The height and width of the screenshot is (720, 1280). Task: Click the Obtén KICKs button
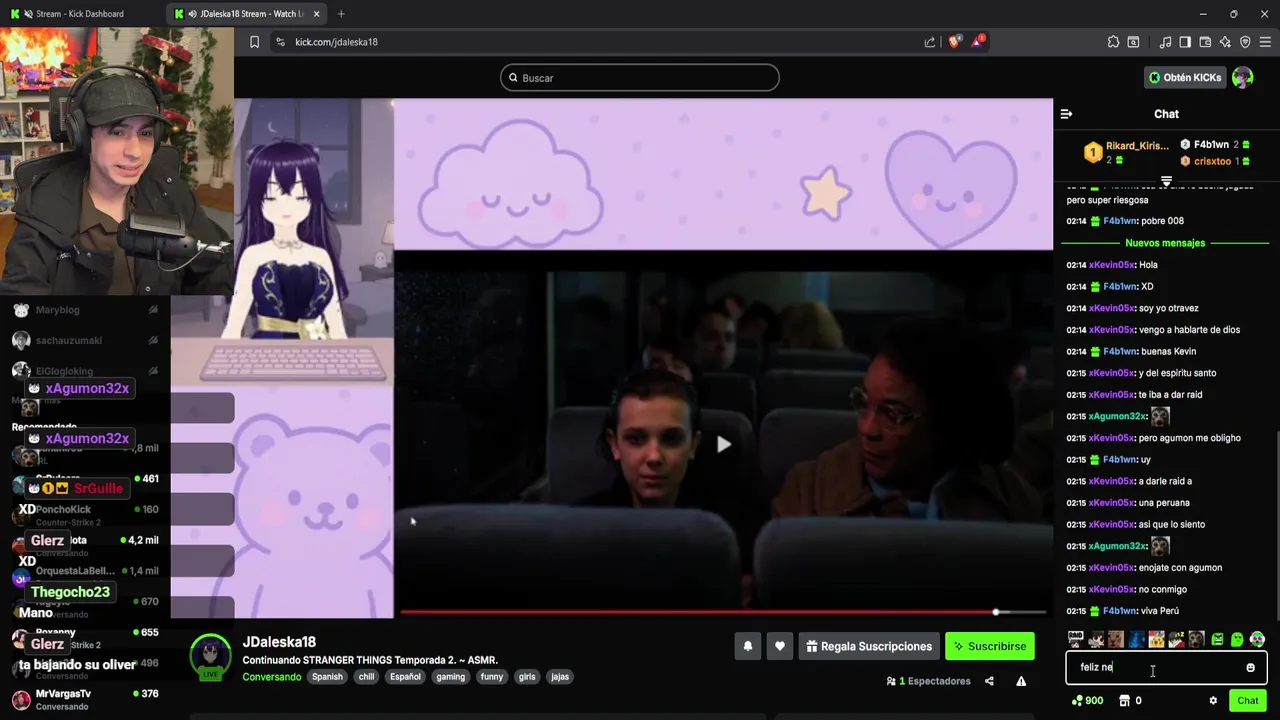pos(1185,77)
